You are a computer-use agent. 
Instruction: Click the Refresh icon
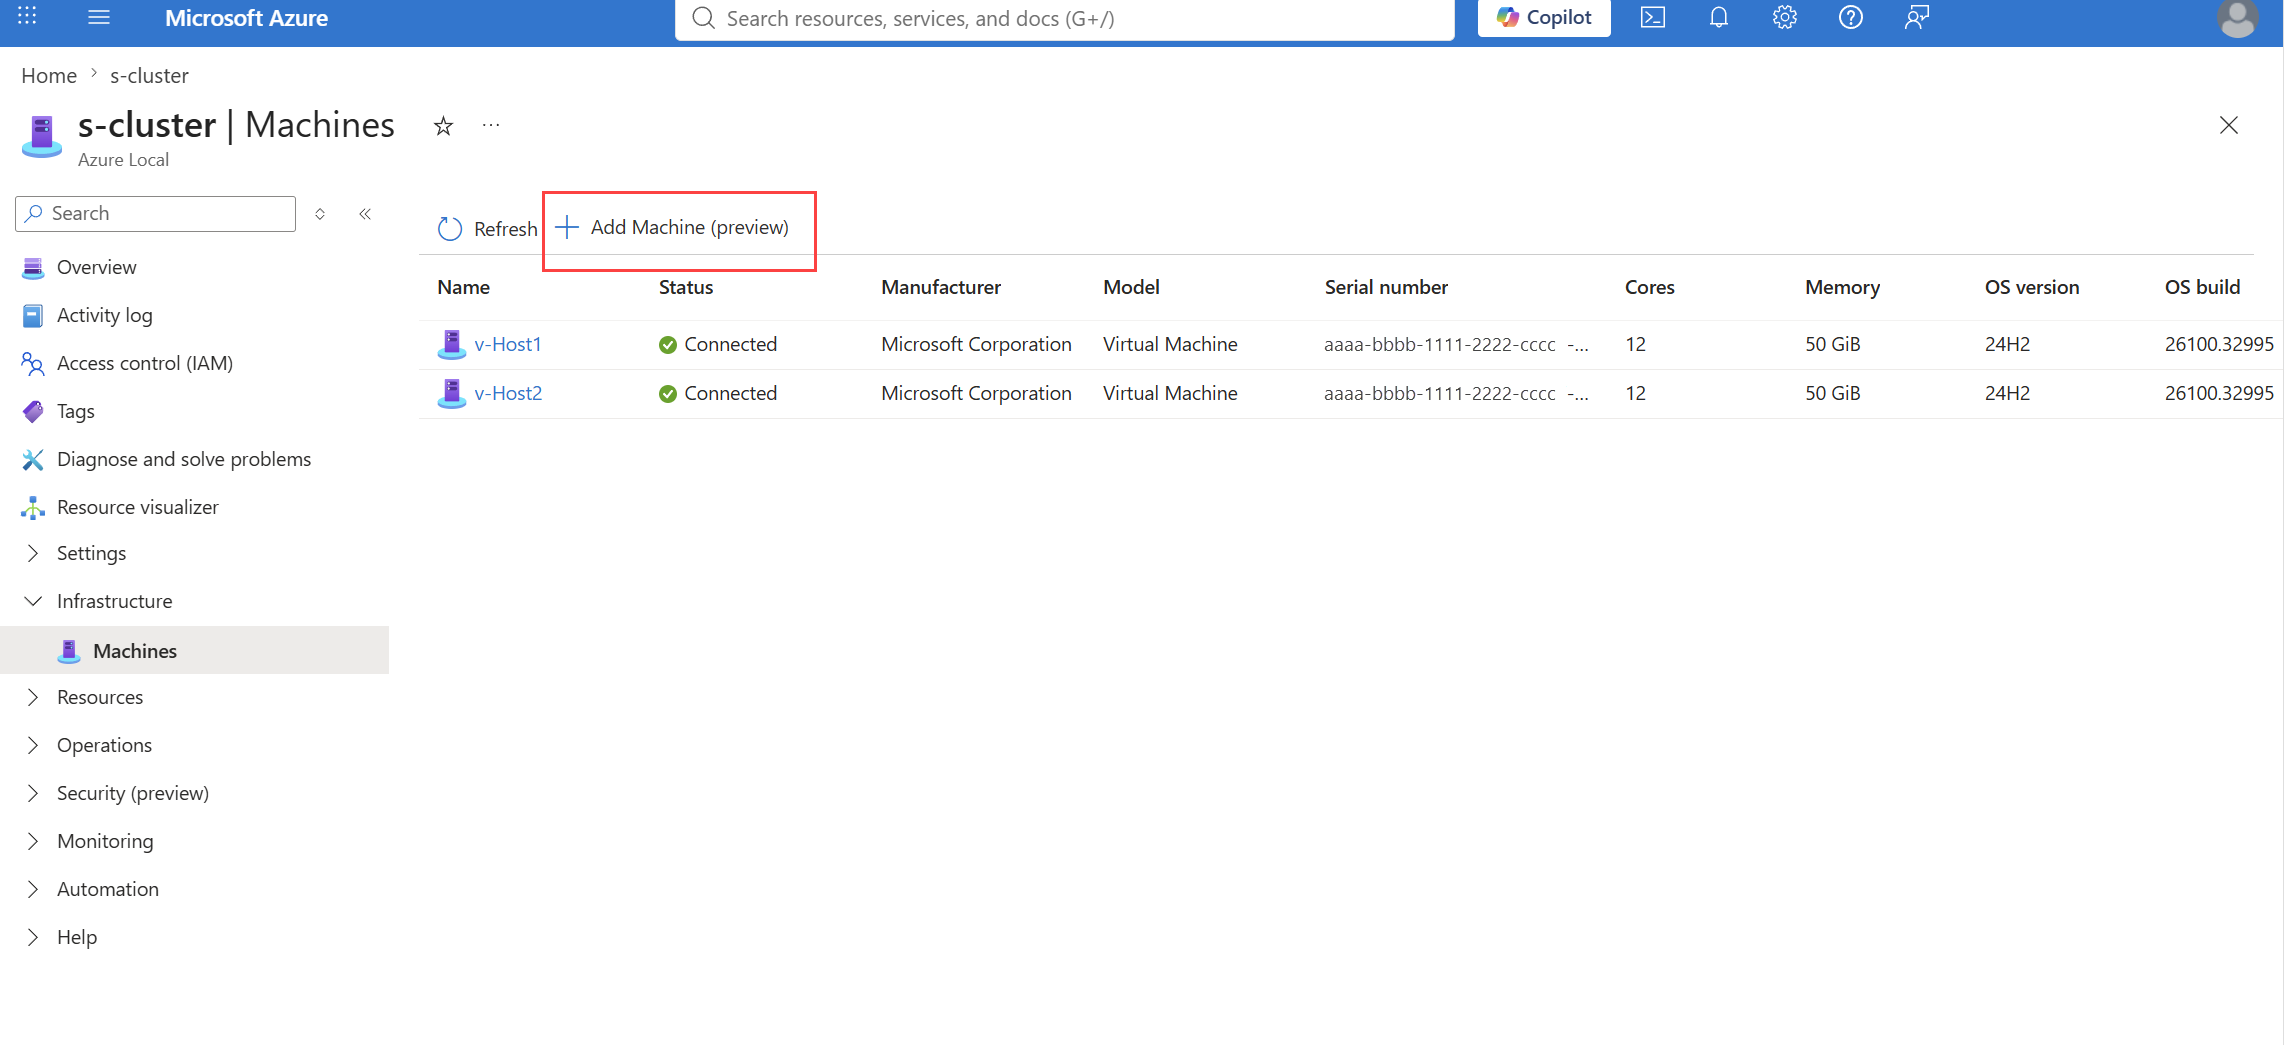pyautogui.click(x=450, y=229)
